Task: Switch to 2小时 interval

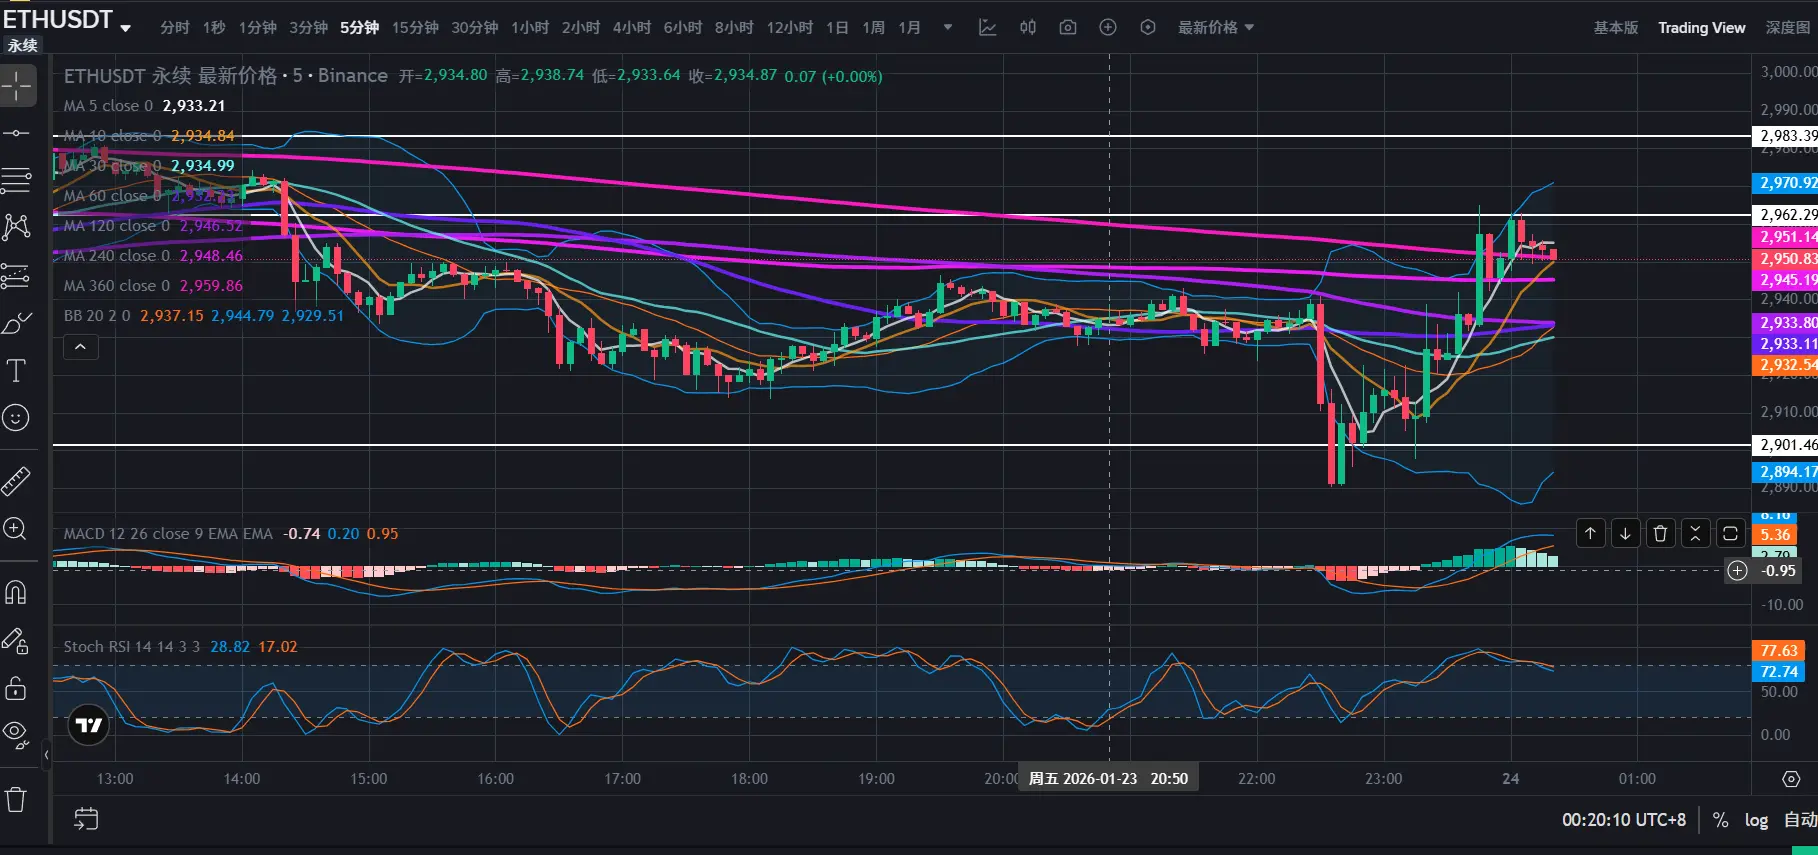Action: (x=581, y=27)
